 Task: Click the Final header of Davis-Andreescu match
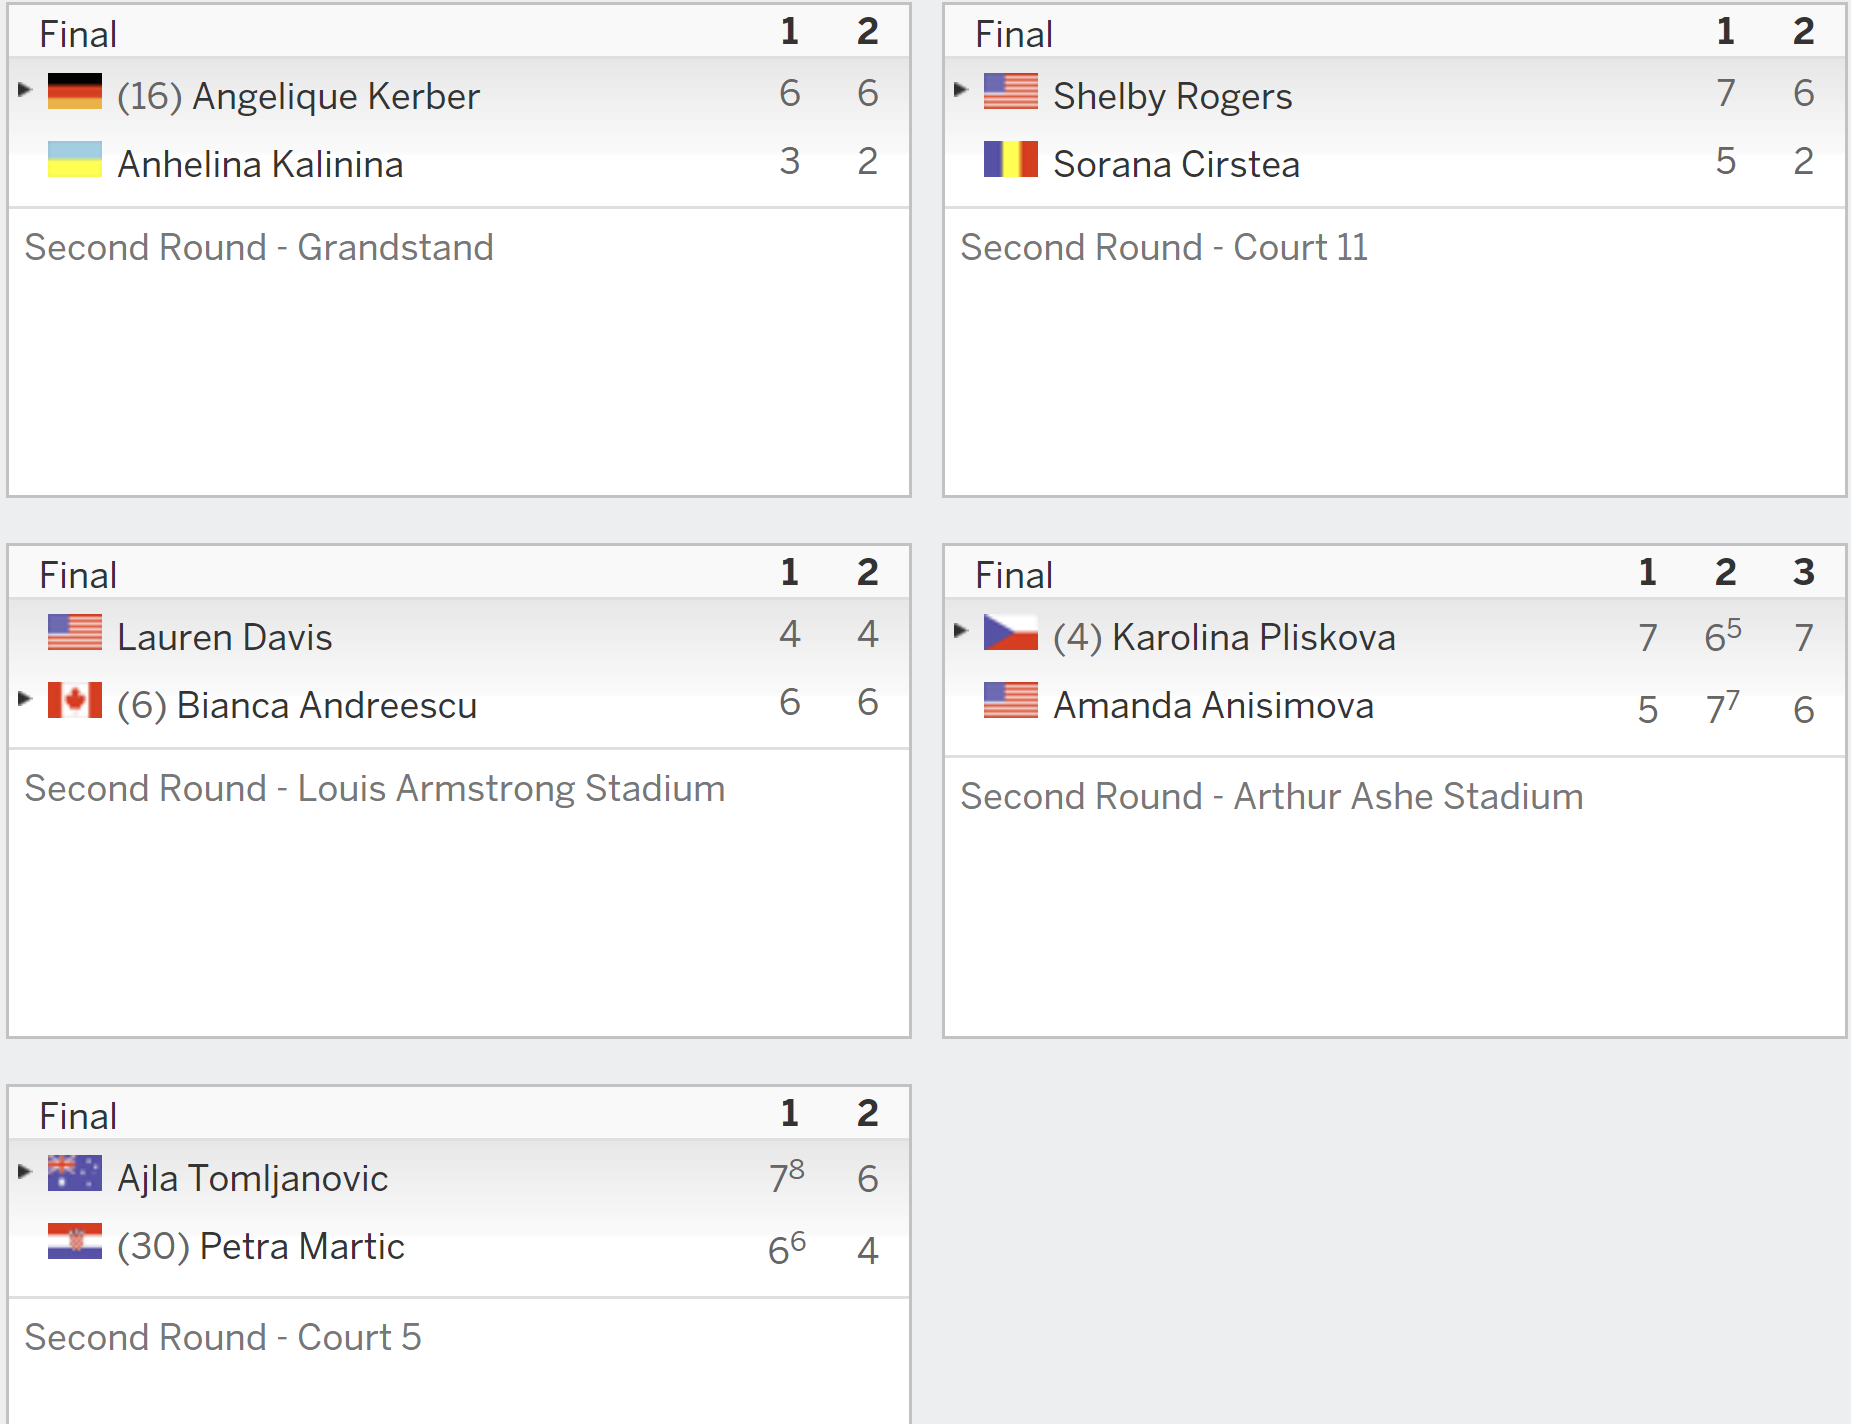78,575
